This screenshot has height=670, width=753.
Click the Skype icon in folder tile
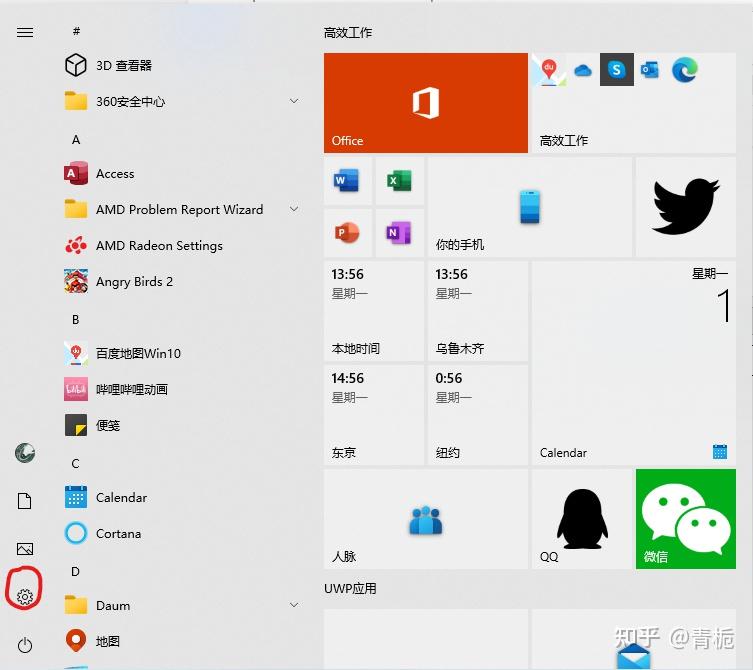point(617,70)
